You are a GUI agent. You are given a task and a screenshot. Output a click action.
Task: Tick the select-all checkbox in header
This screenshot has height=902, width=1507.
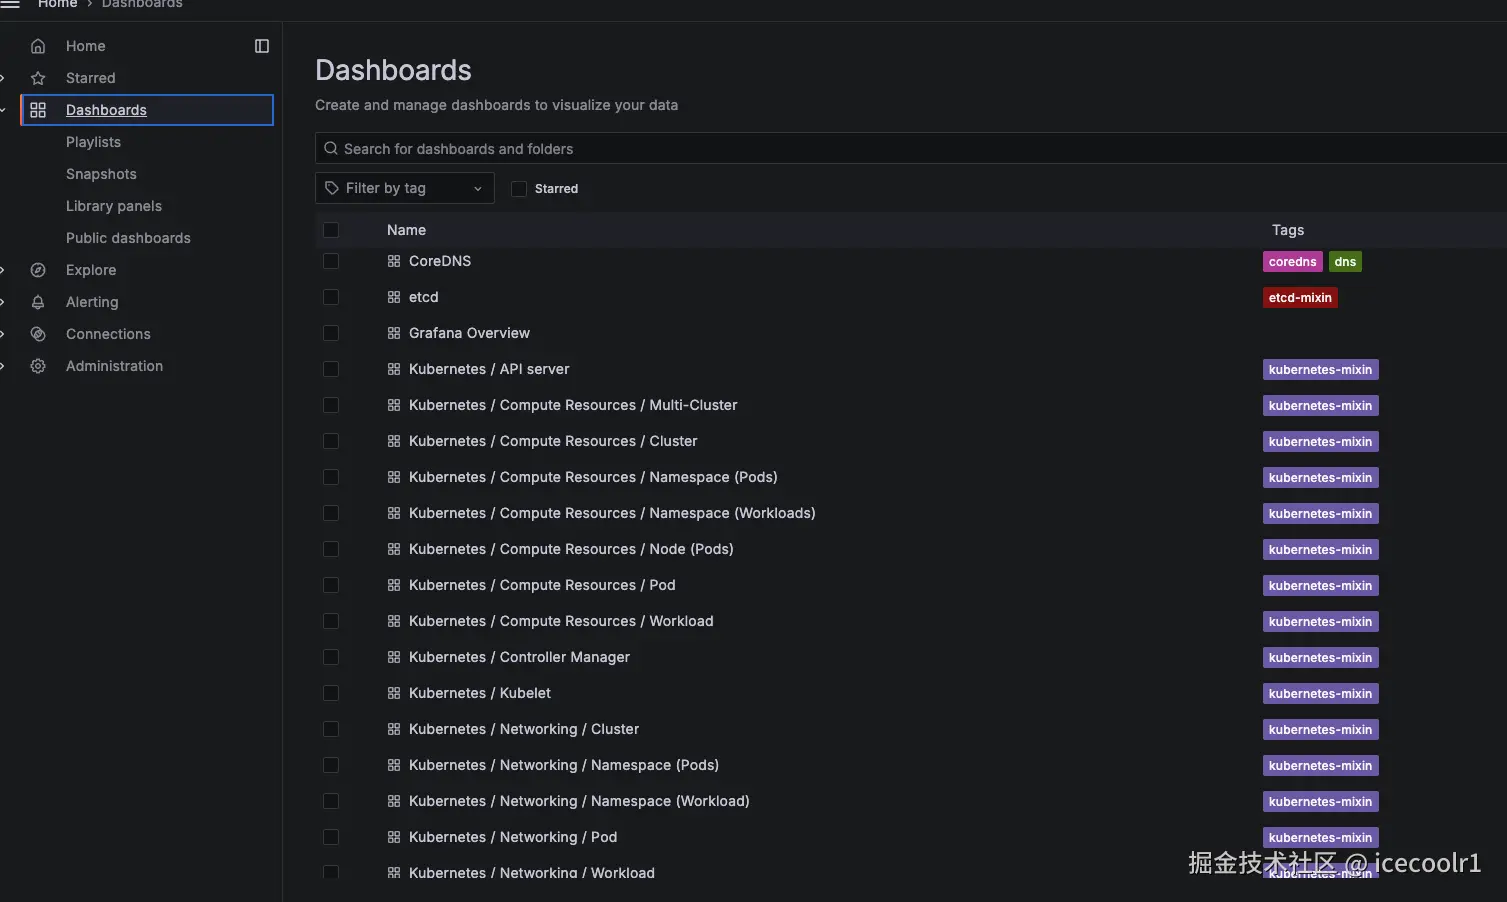(331, 230)
